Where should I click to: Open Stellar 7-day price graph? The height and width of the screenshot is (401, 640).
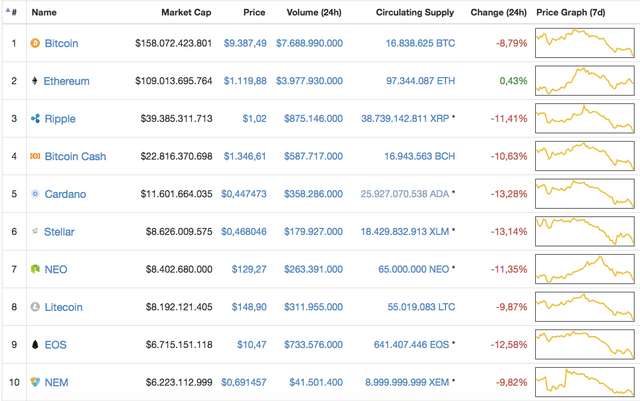click(x=584, y=232)
